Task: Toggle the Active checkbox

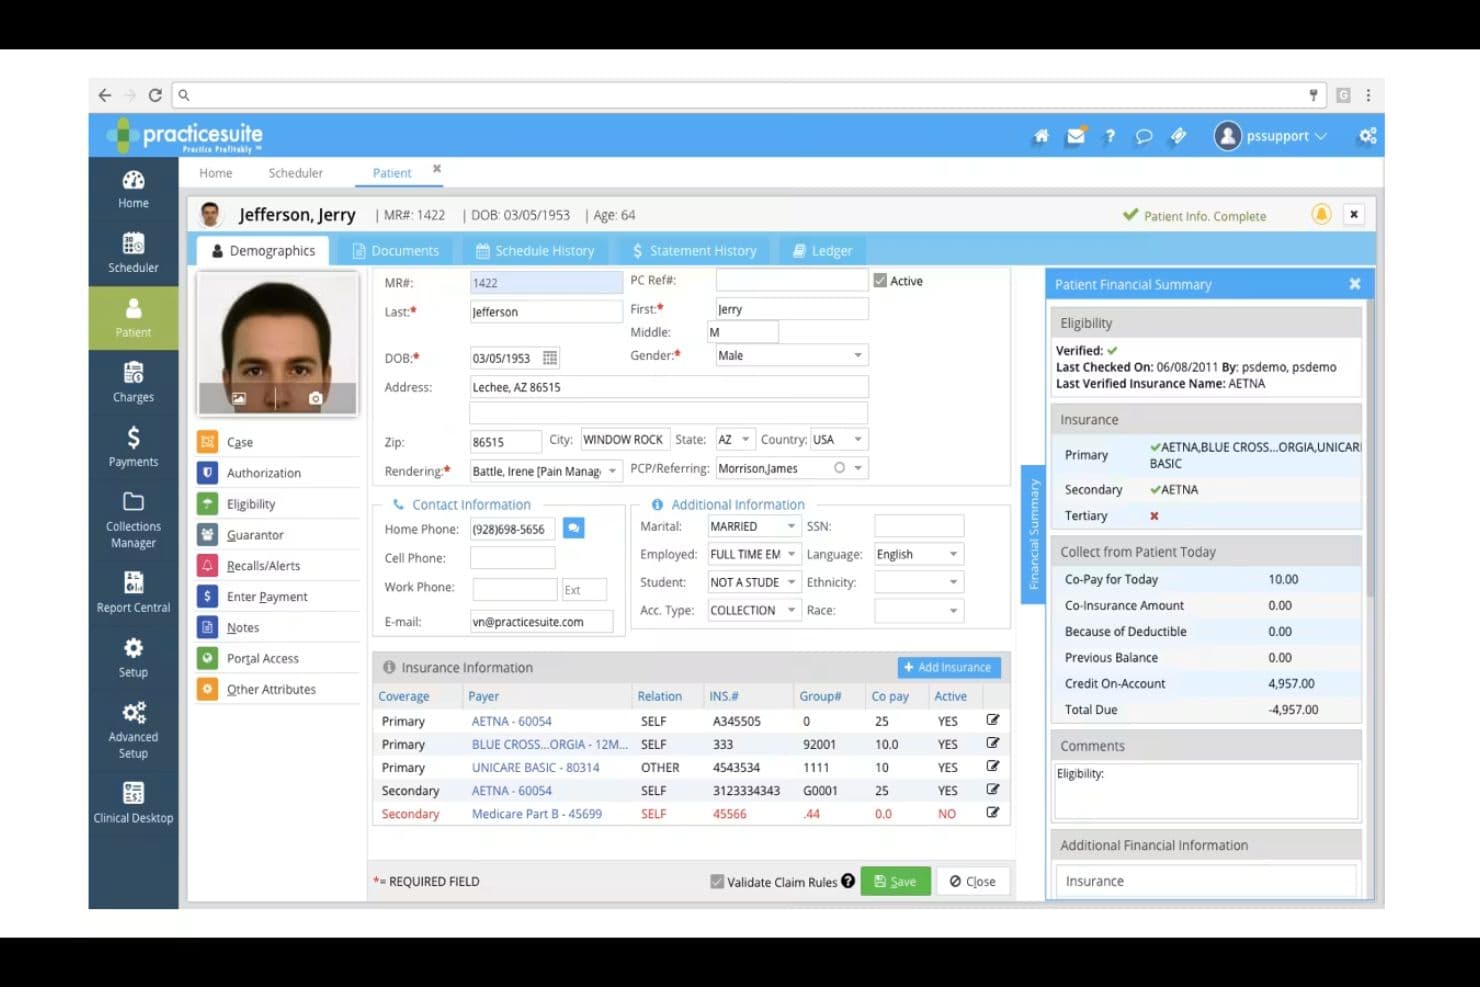Action: coord(880,281)
